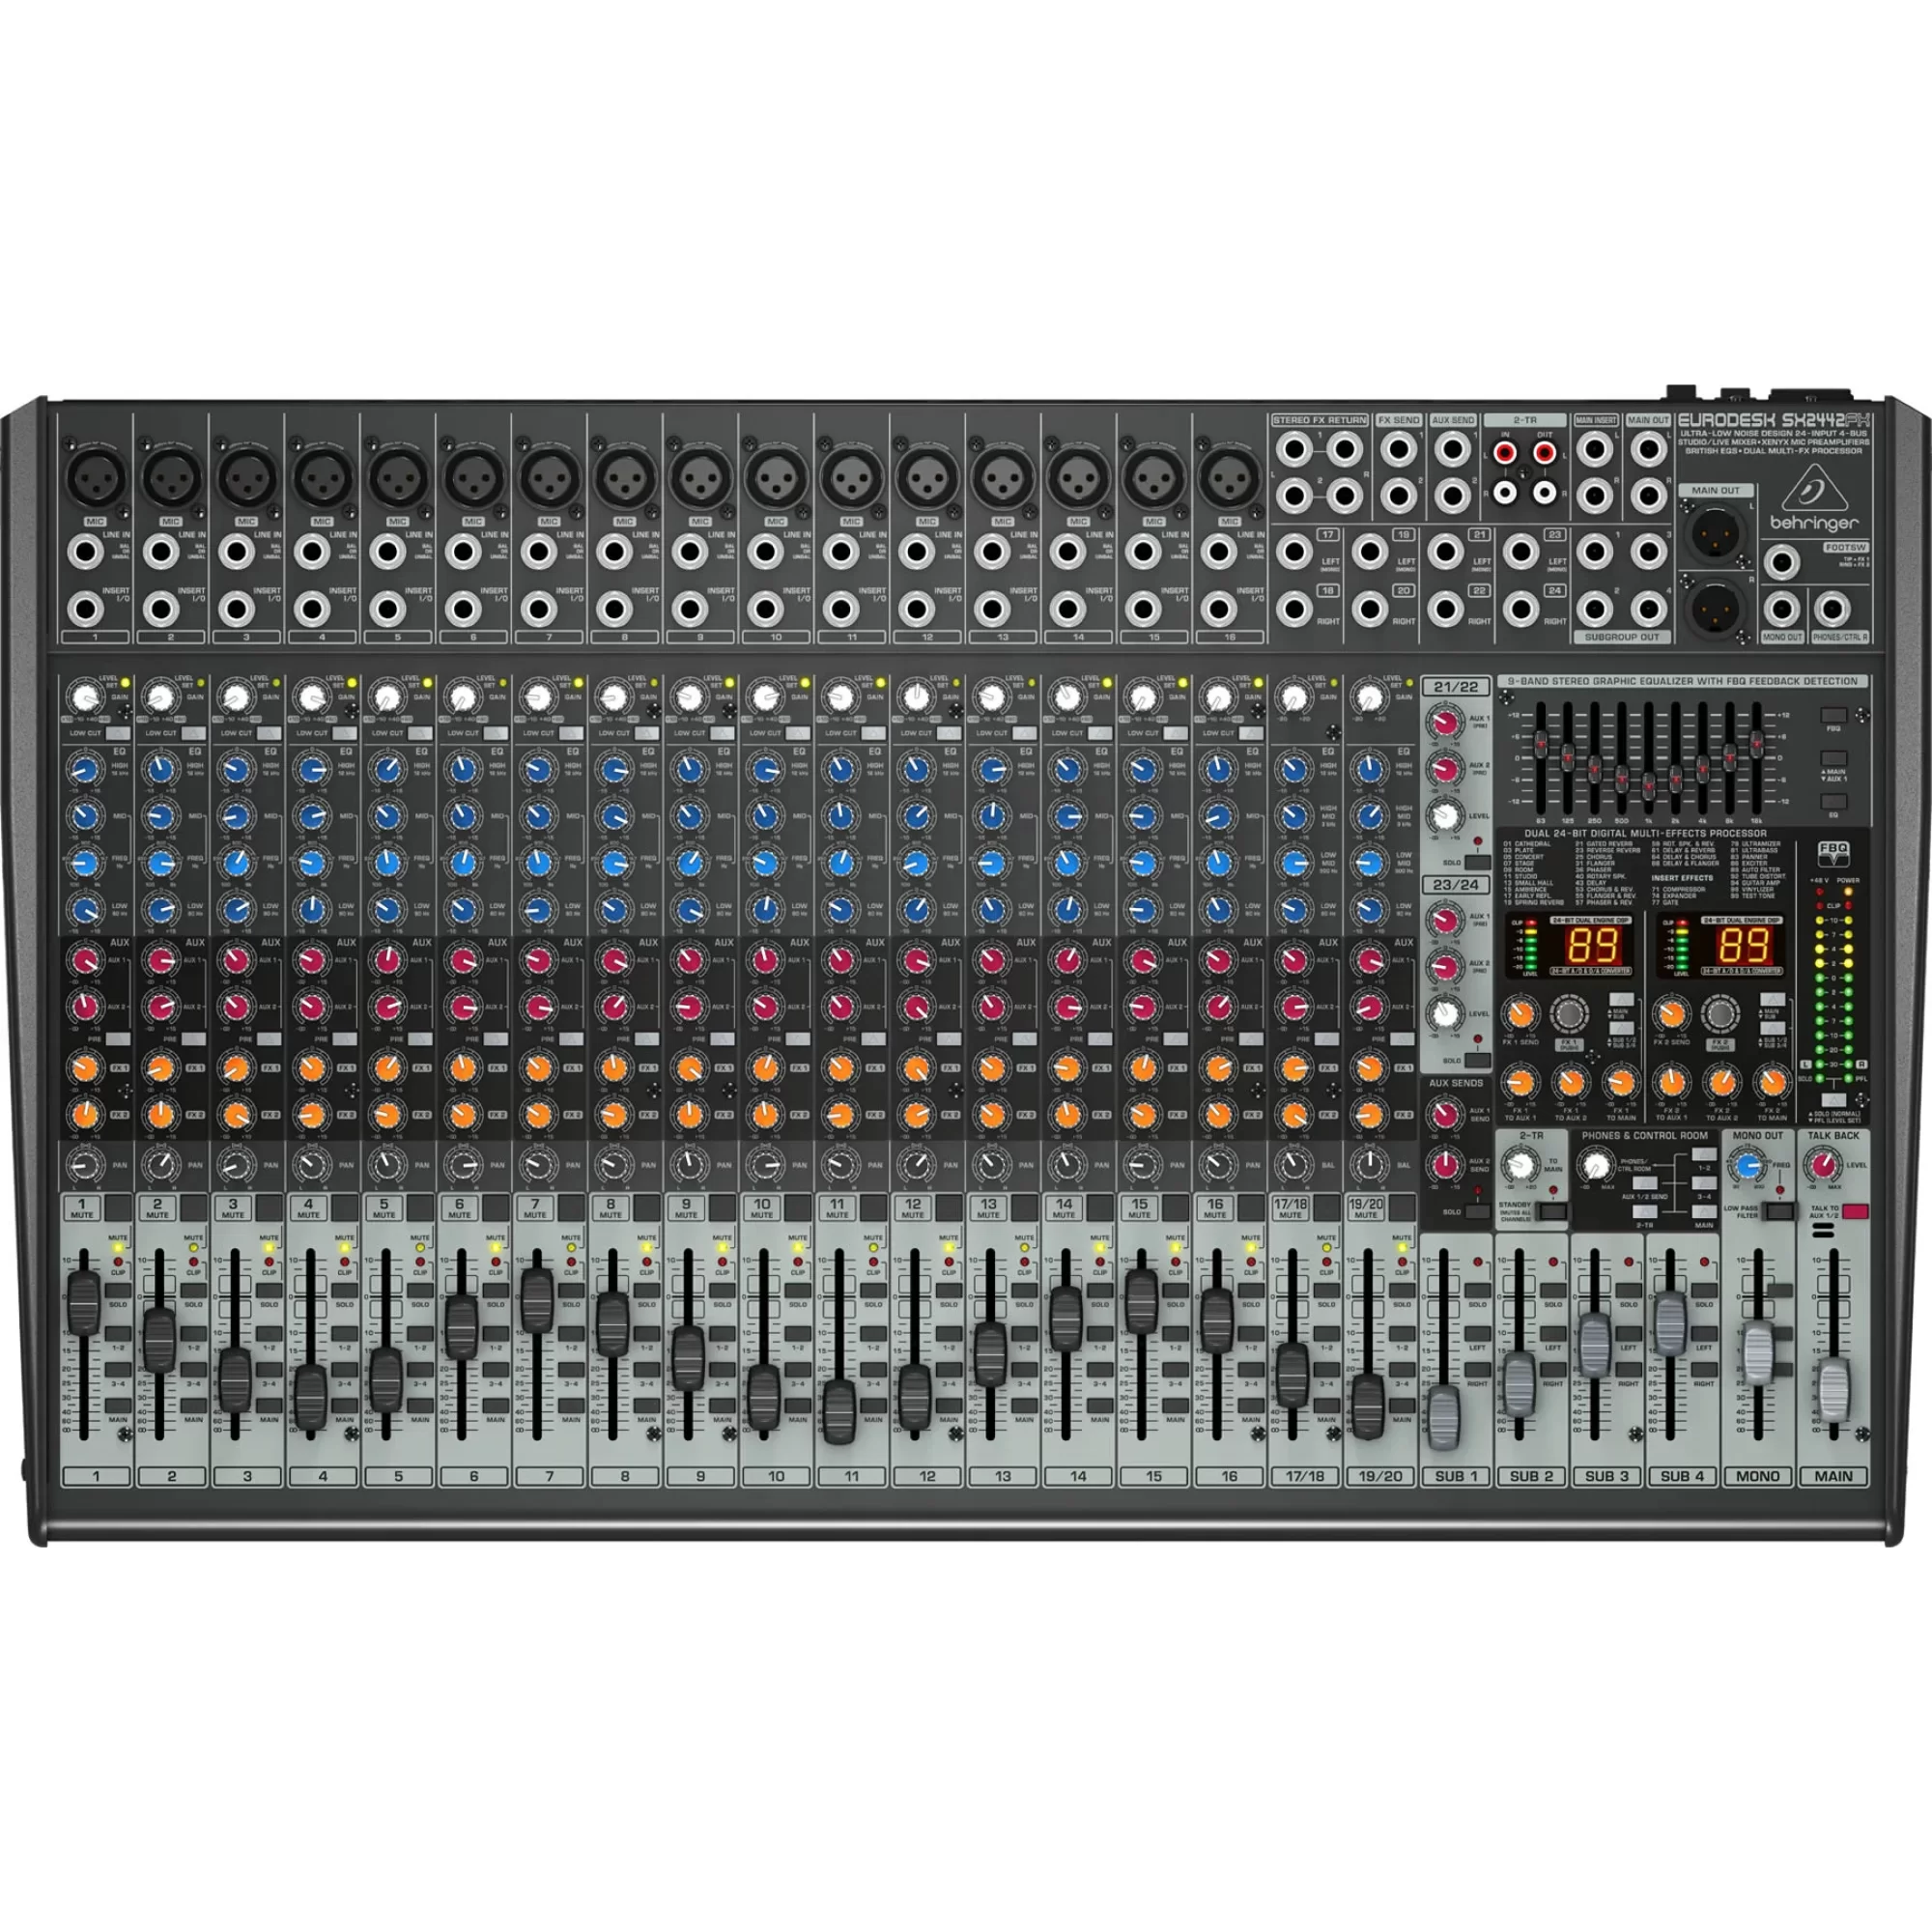
Task: Click the channel 6 PAN knob
Action: point(462,1165)
